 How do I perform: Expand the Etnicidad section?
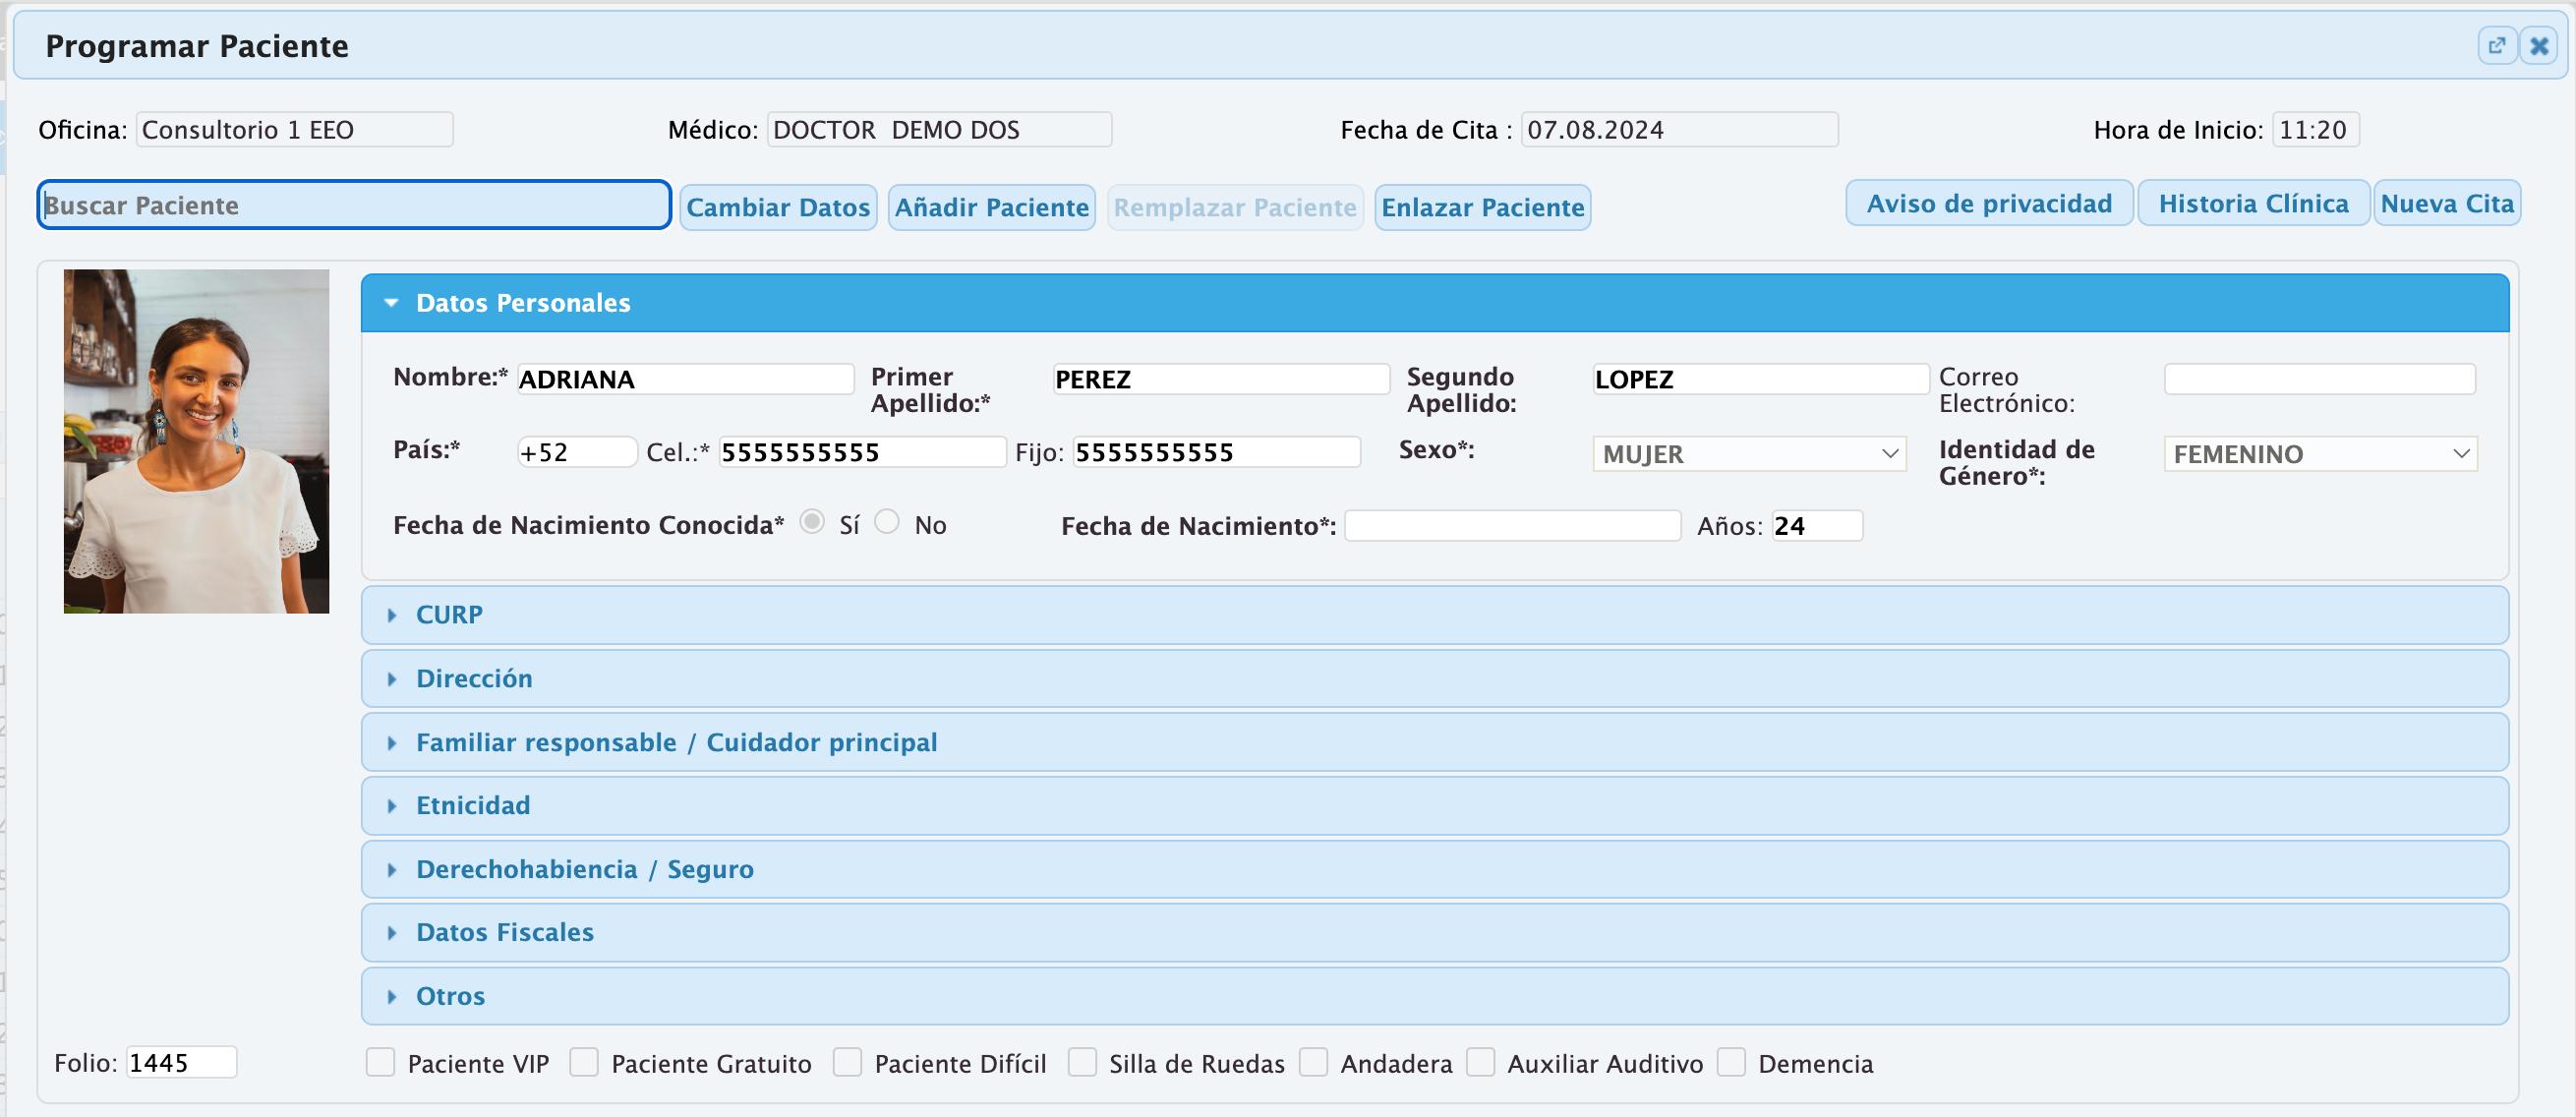(1434, 806)
